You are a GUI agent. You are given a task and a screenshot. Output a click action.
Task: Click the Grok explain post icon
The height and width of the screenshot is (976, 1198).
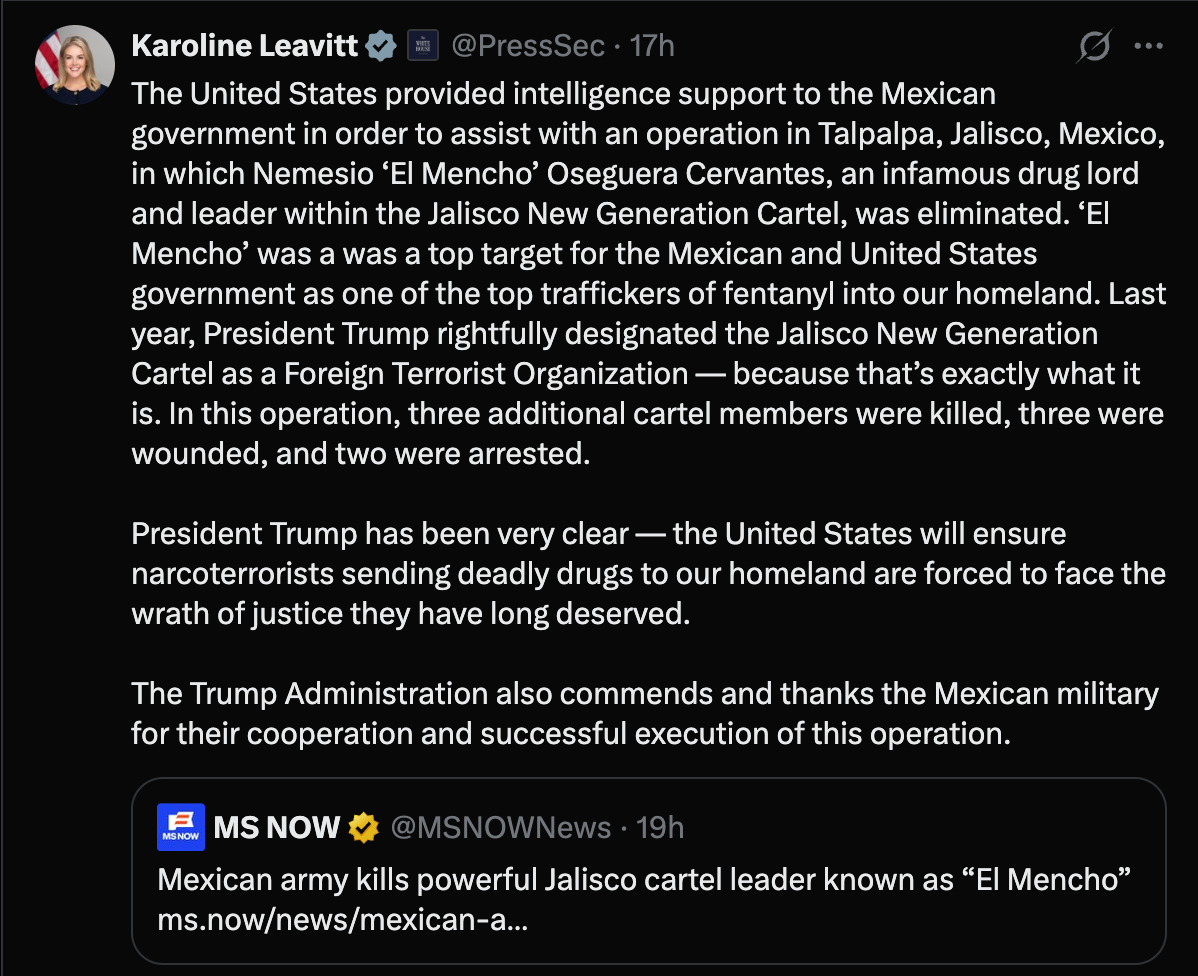pyautogui.click(x=1095, y=46)
